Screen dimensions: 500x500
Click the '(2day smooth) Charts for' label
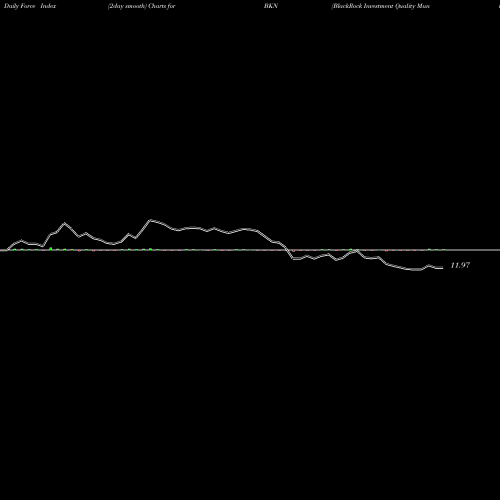tap(142, 6)
